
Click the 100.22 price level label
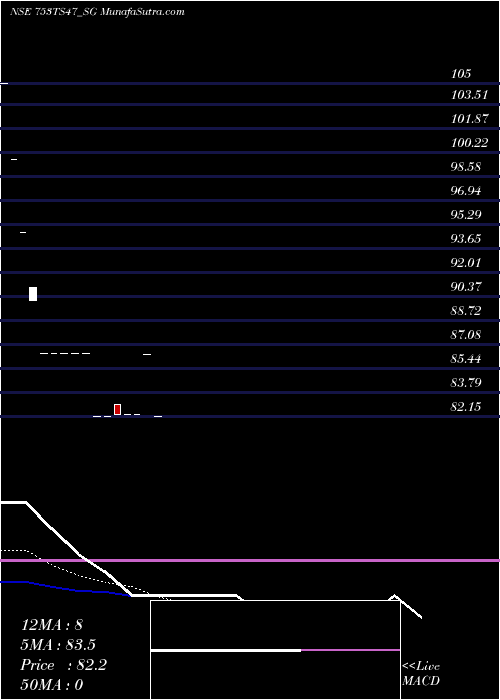[x=469, y=143]
